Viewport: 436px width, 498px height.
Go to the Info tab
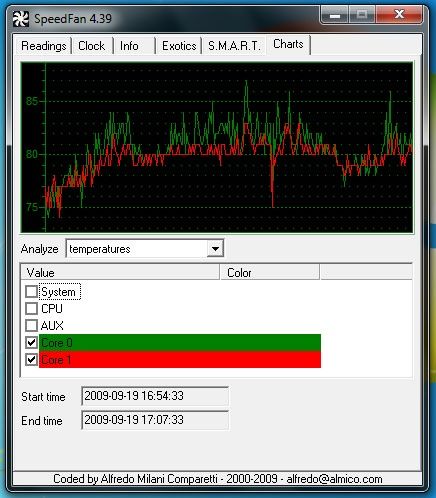[x=129, y=46]
